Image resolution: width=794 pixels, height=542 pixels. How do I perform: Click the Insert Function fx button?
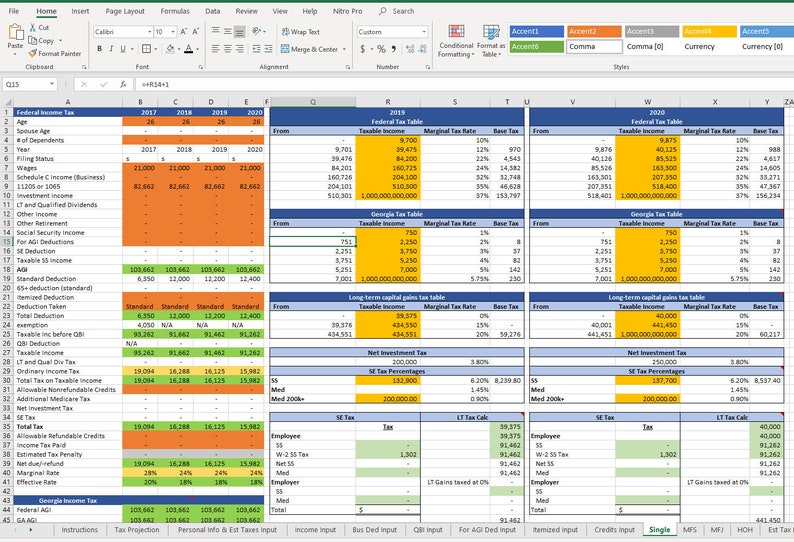point(123,85)
